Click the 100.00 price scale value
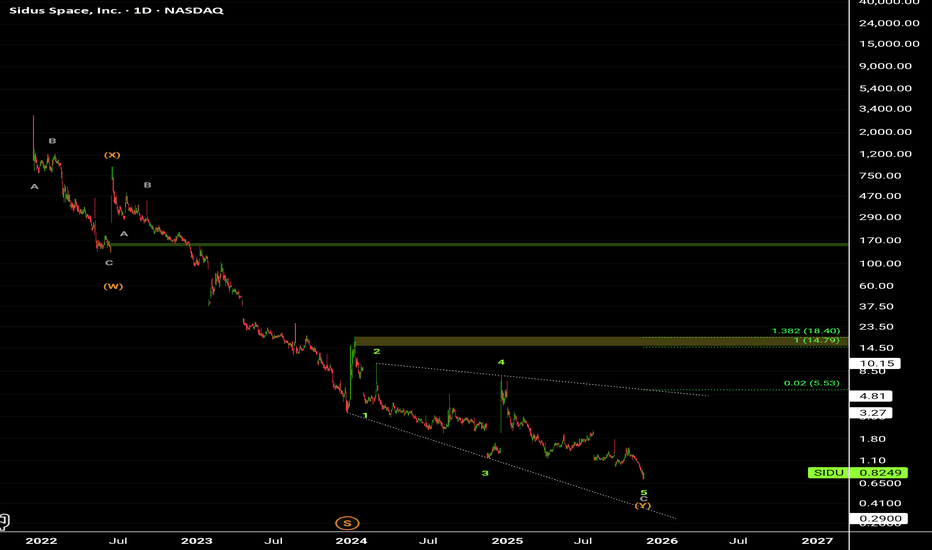 pyautogui.click(x=880, y=263)
